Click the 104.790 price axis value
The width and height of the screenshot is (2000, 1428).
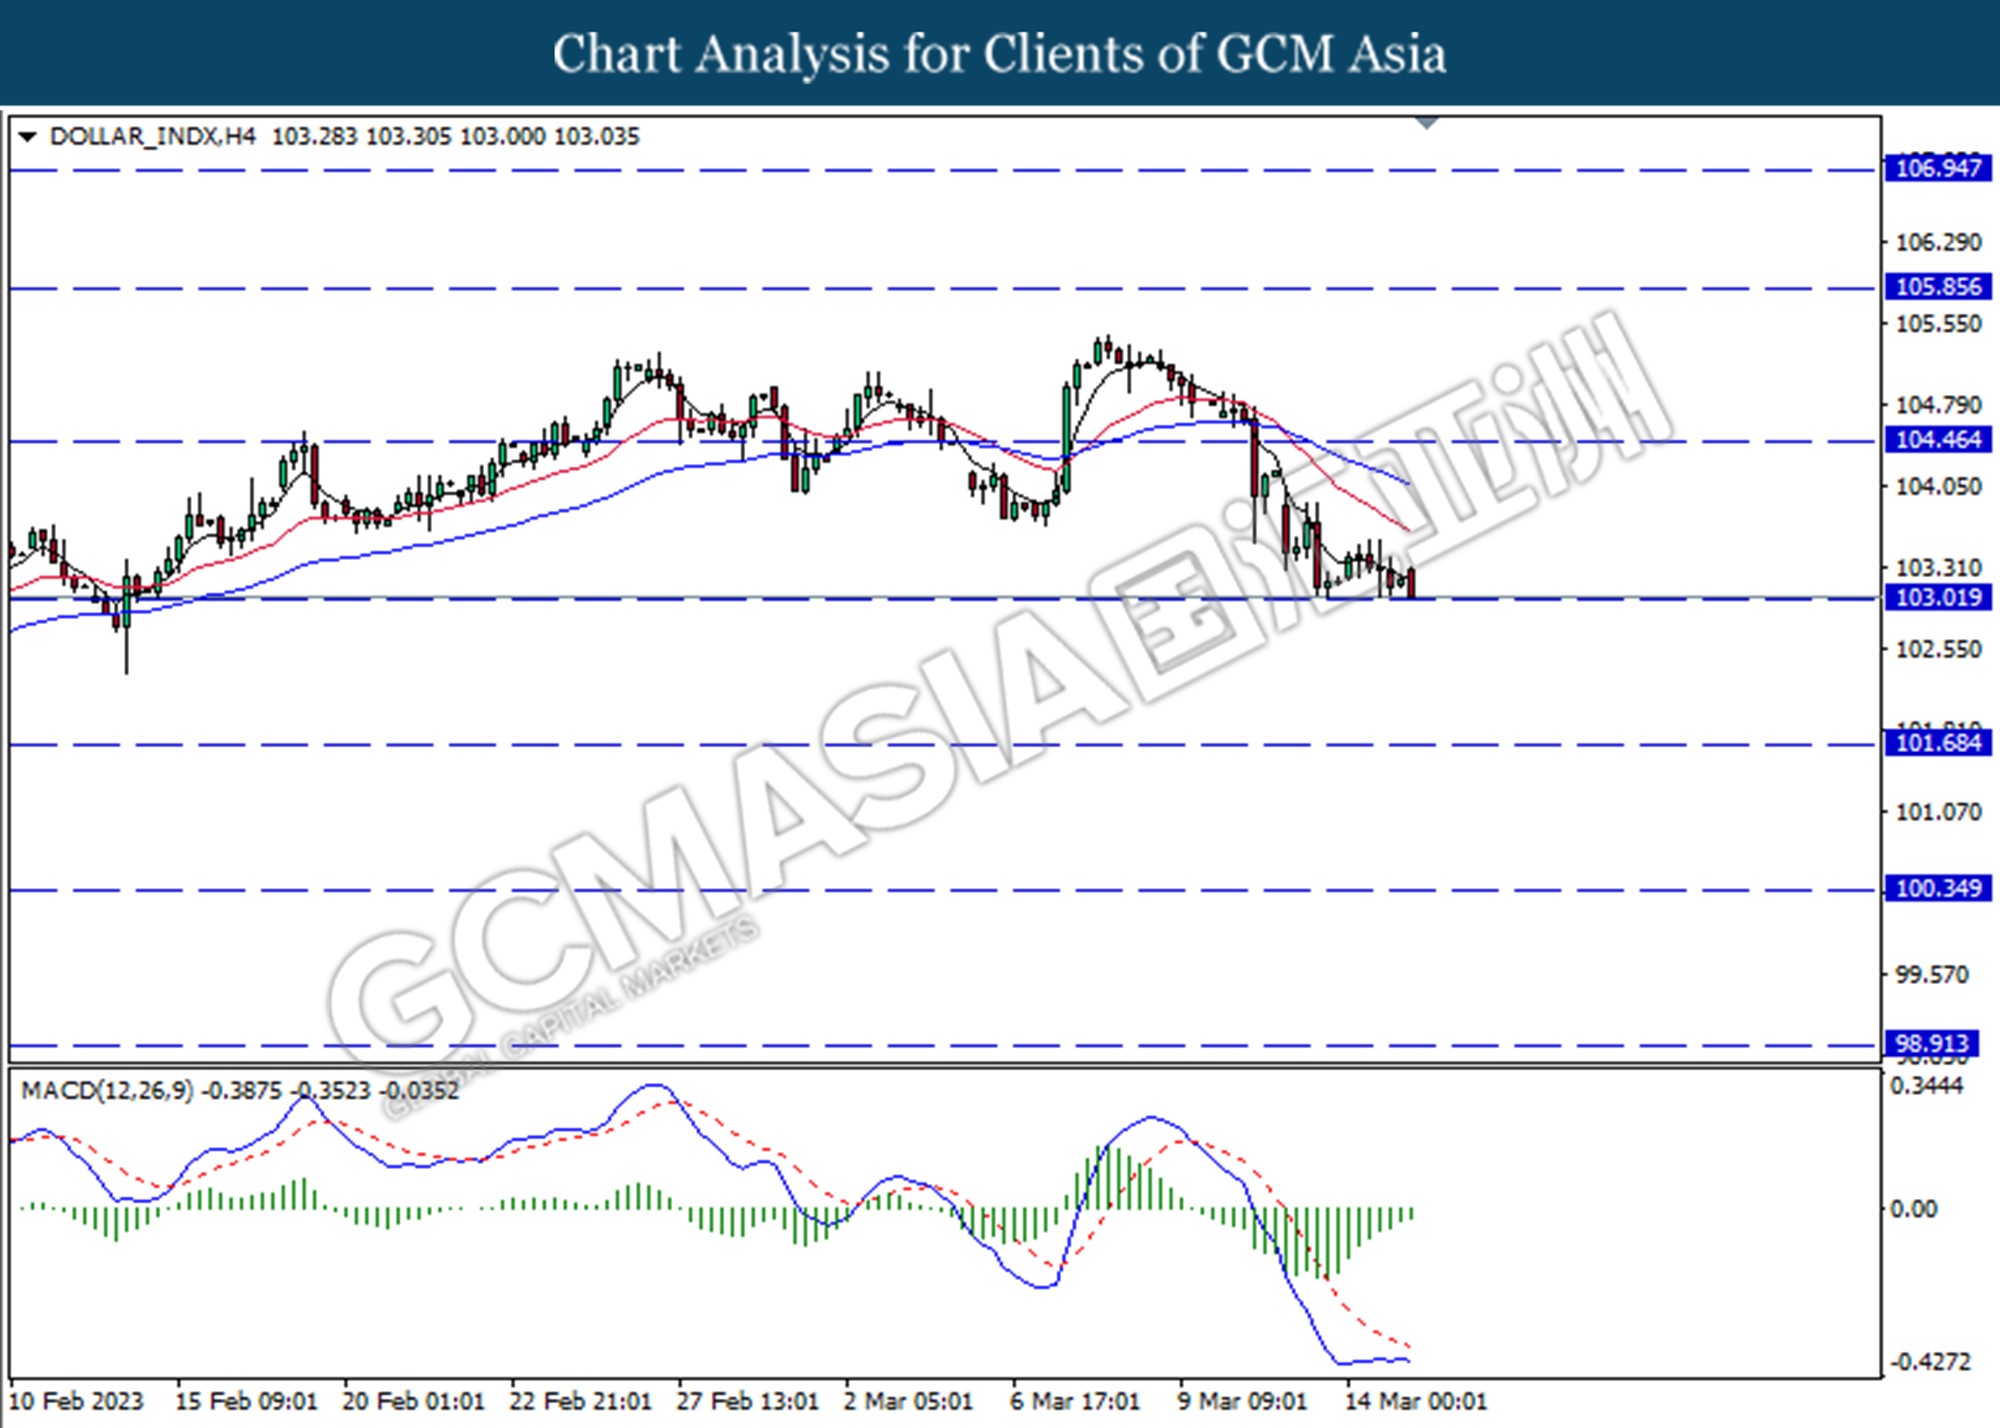point(1938,405)
